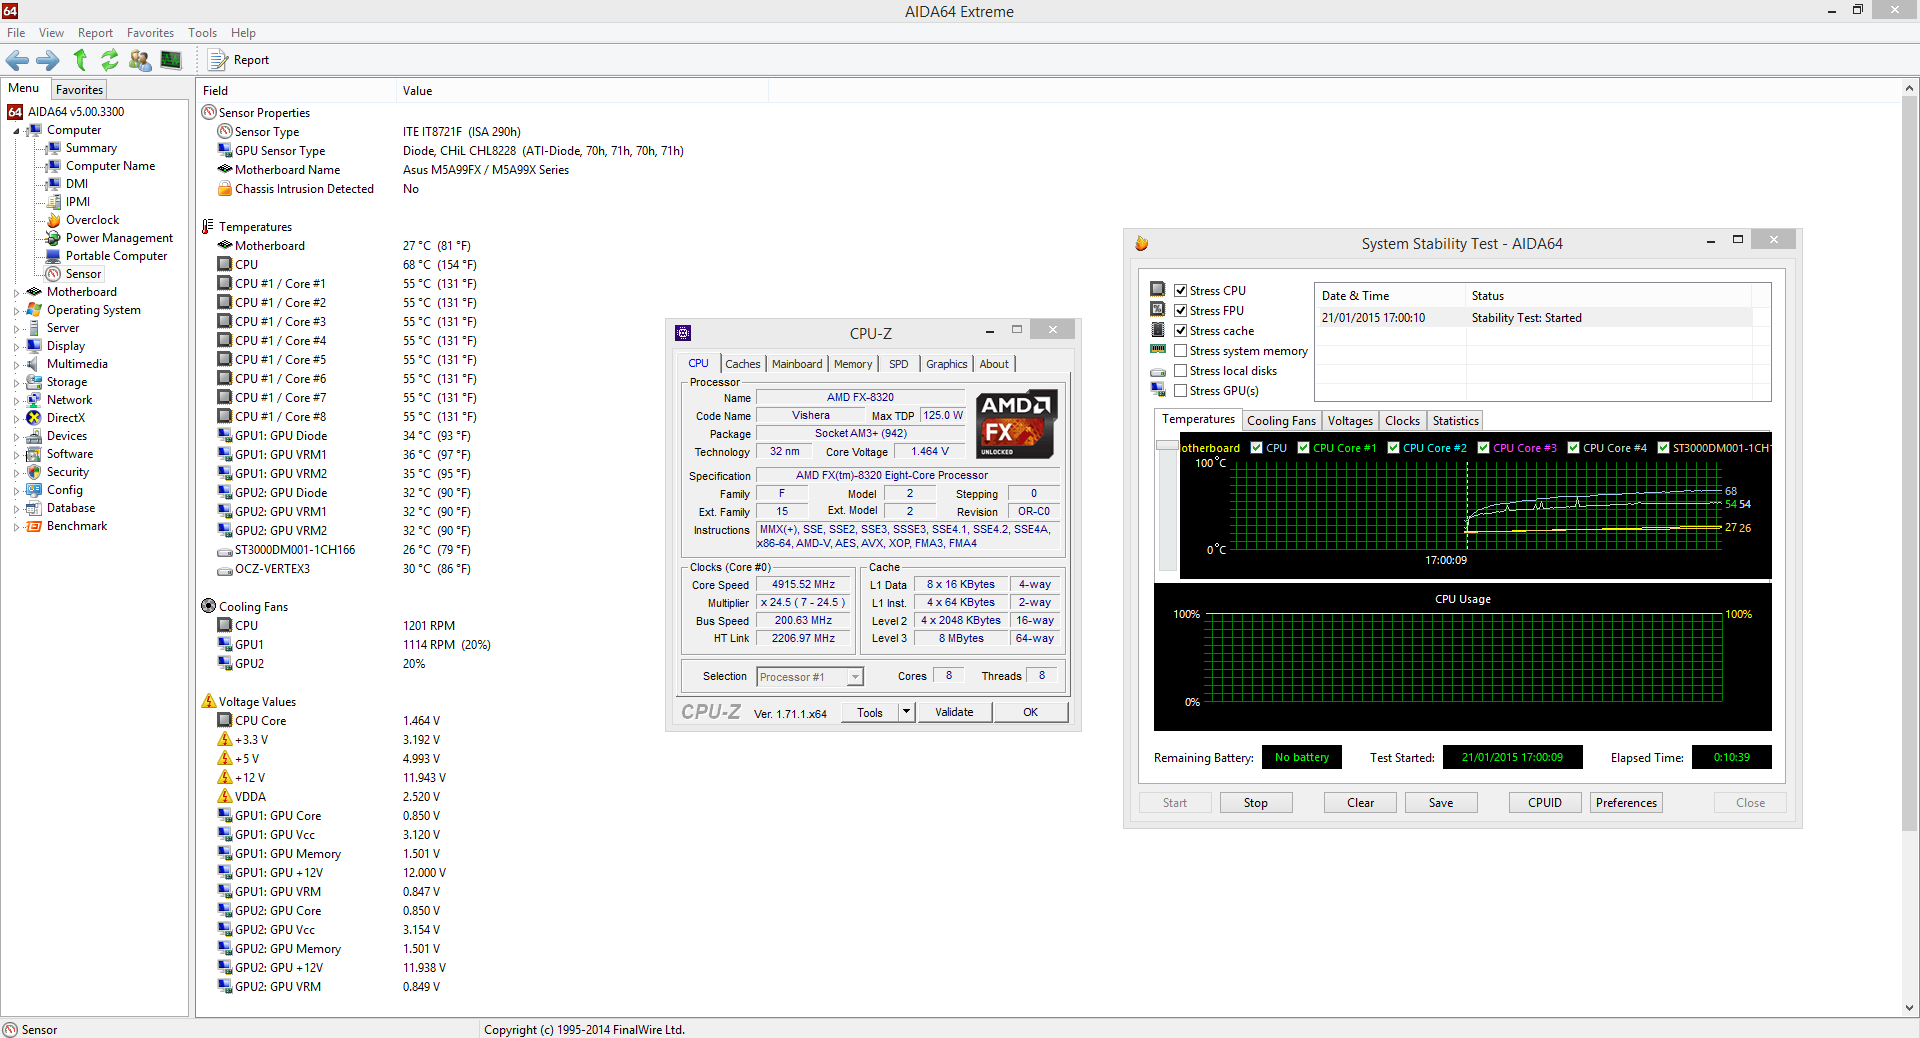
Task: Click the Clear button in Stability Test
Action: pos(1360,803)
